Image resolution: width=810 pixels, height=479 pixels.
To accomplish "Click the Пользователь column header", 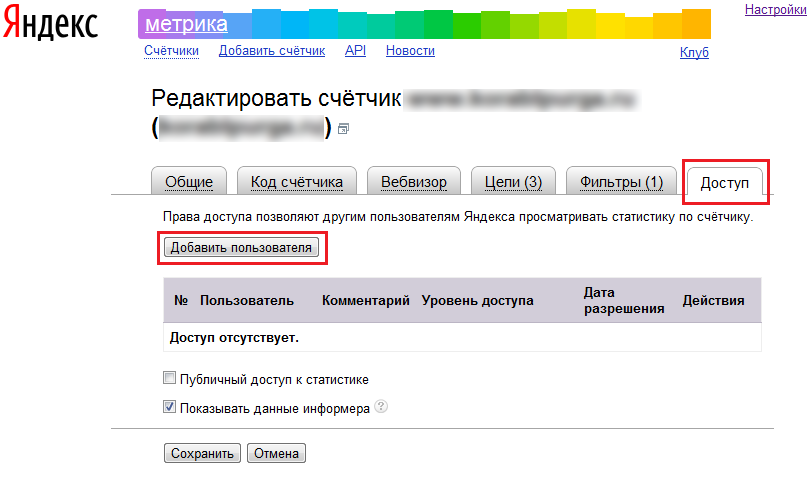I will pos(247,301).
